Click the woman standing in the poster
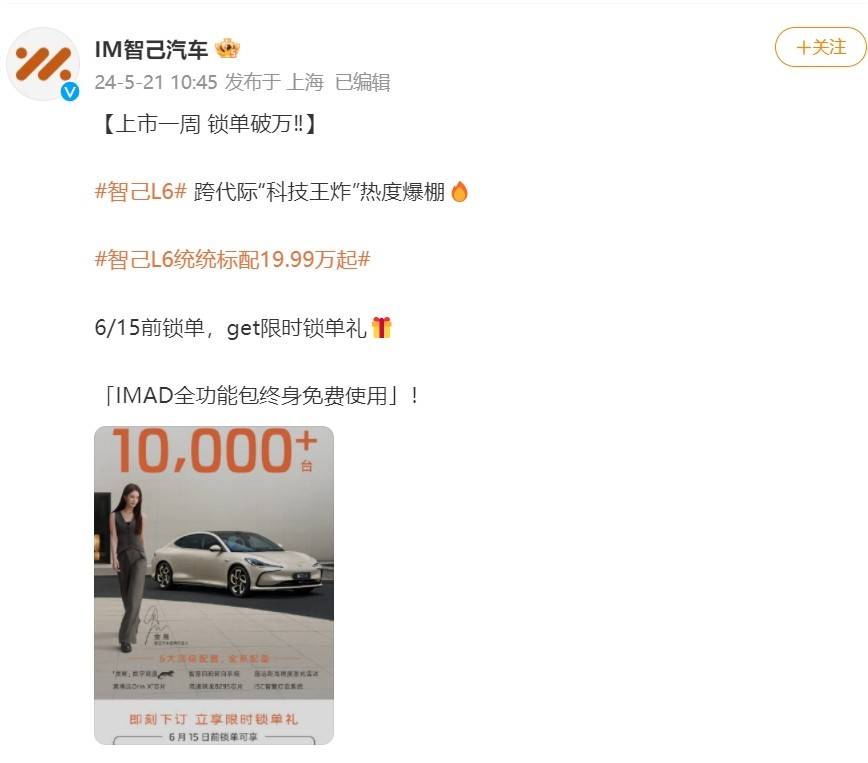868x763 pixels. (x=129, y=566)
